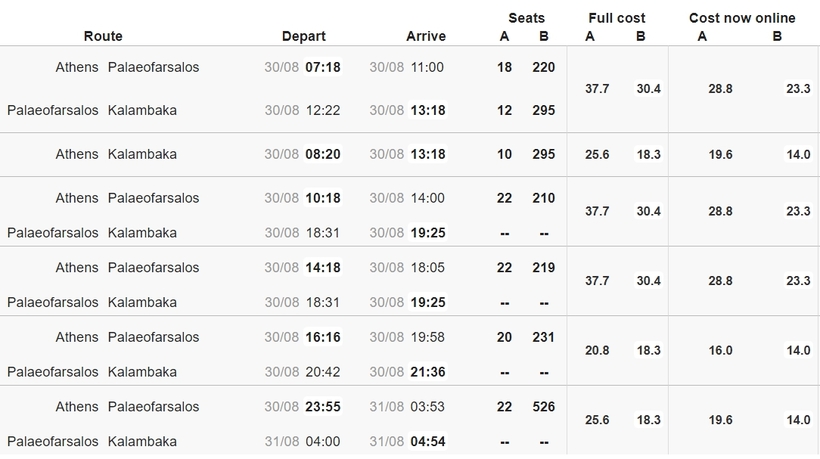Select class A full cost 20.8

pyautogui.click(x=597, y=351)
